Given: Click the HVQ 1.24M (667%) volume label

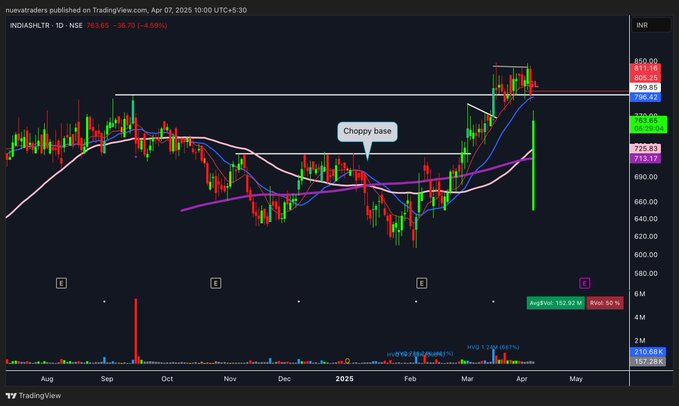Looking at the screenshot, I should (x=493, y=347).
